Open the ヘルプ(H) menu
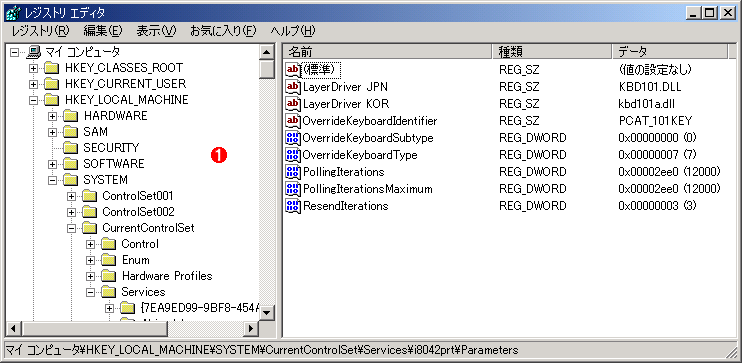742x363 pixels. point(292,31)
